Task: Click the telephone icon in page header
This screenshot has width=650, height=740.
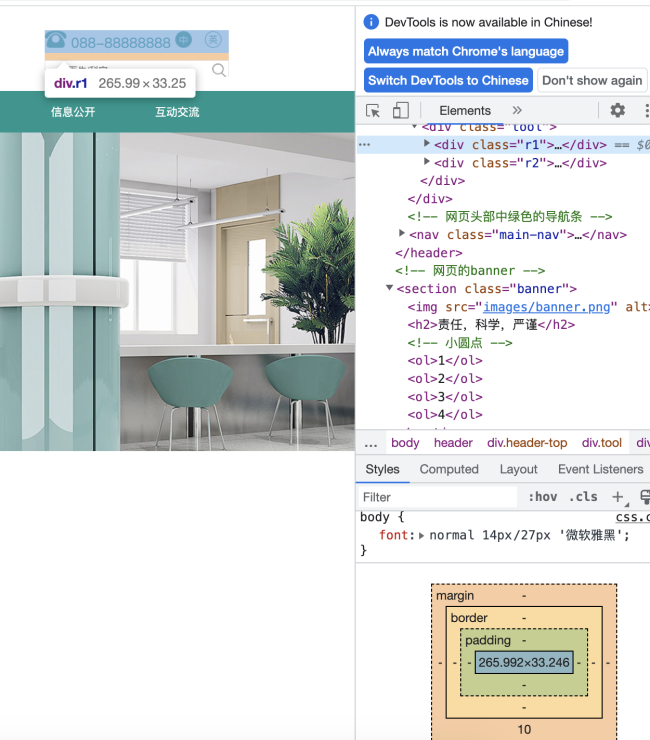Action: 56,40
